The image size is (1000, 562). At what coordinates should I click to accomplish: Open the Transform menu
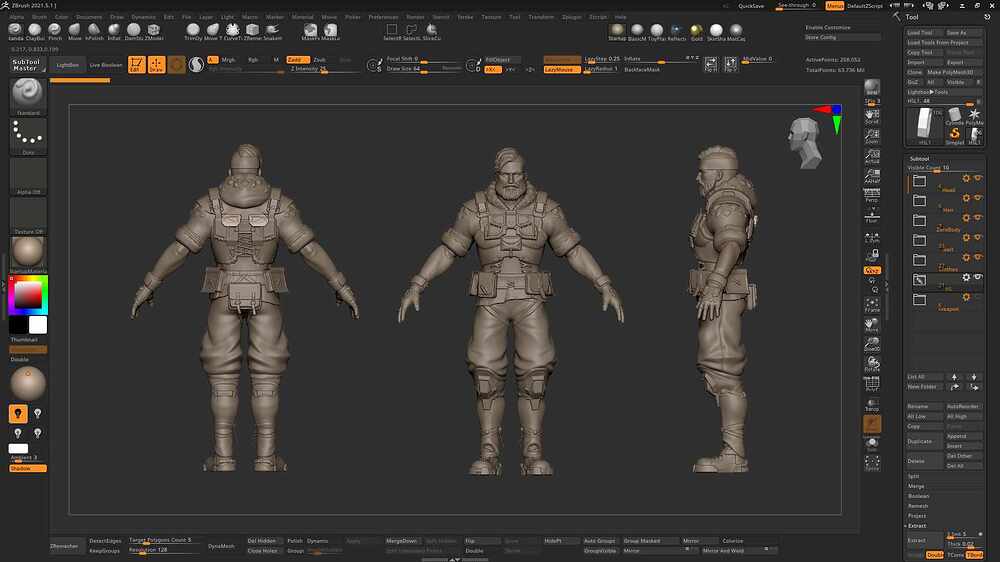tap(541, 17)
